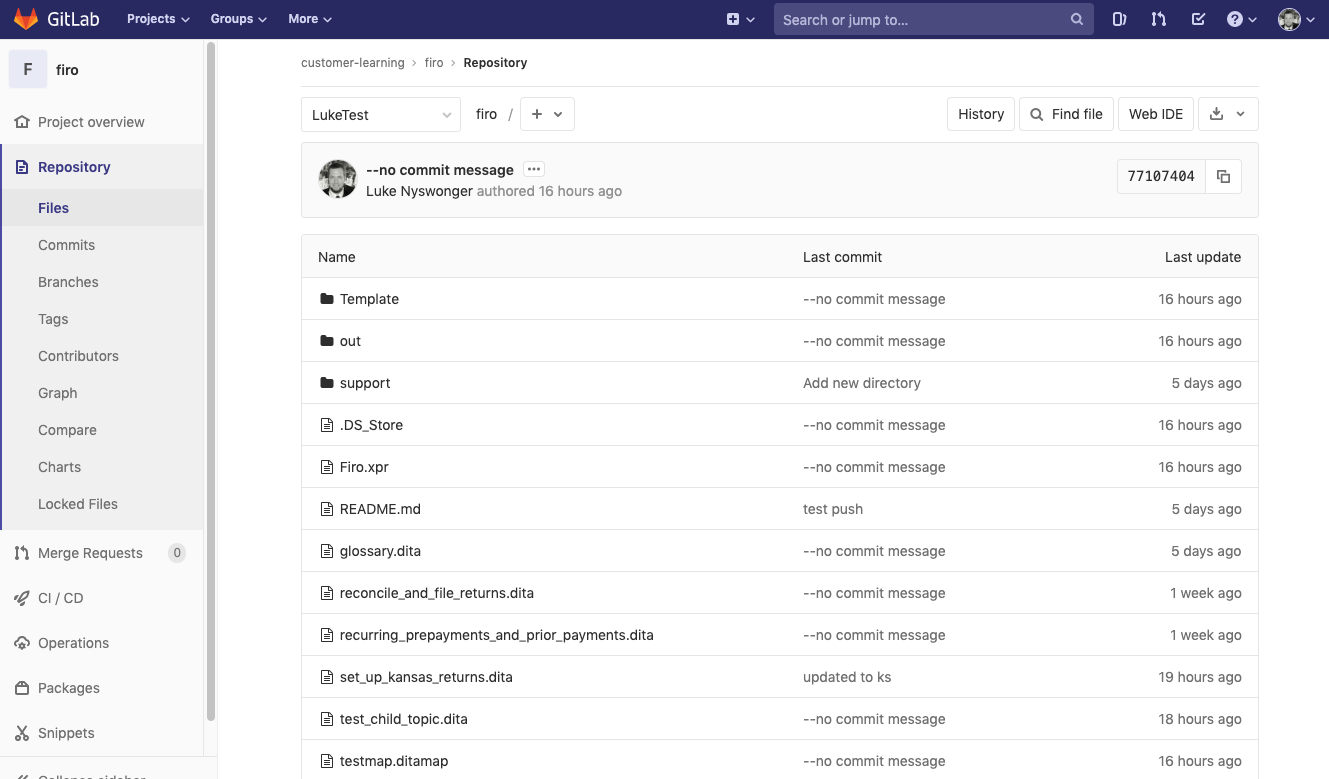Open Merge Requests sidebar item

[90, 553]
